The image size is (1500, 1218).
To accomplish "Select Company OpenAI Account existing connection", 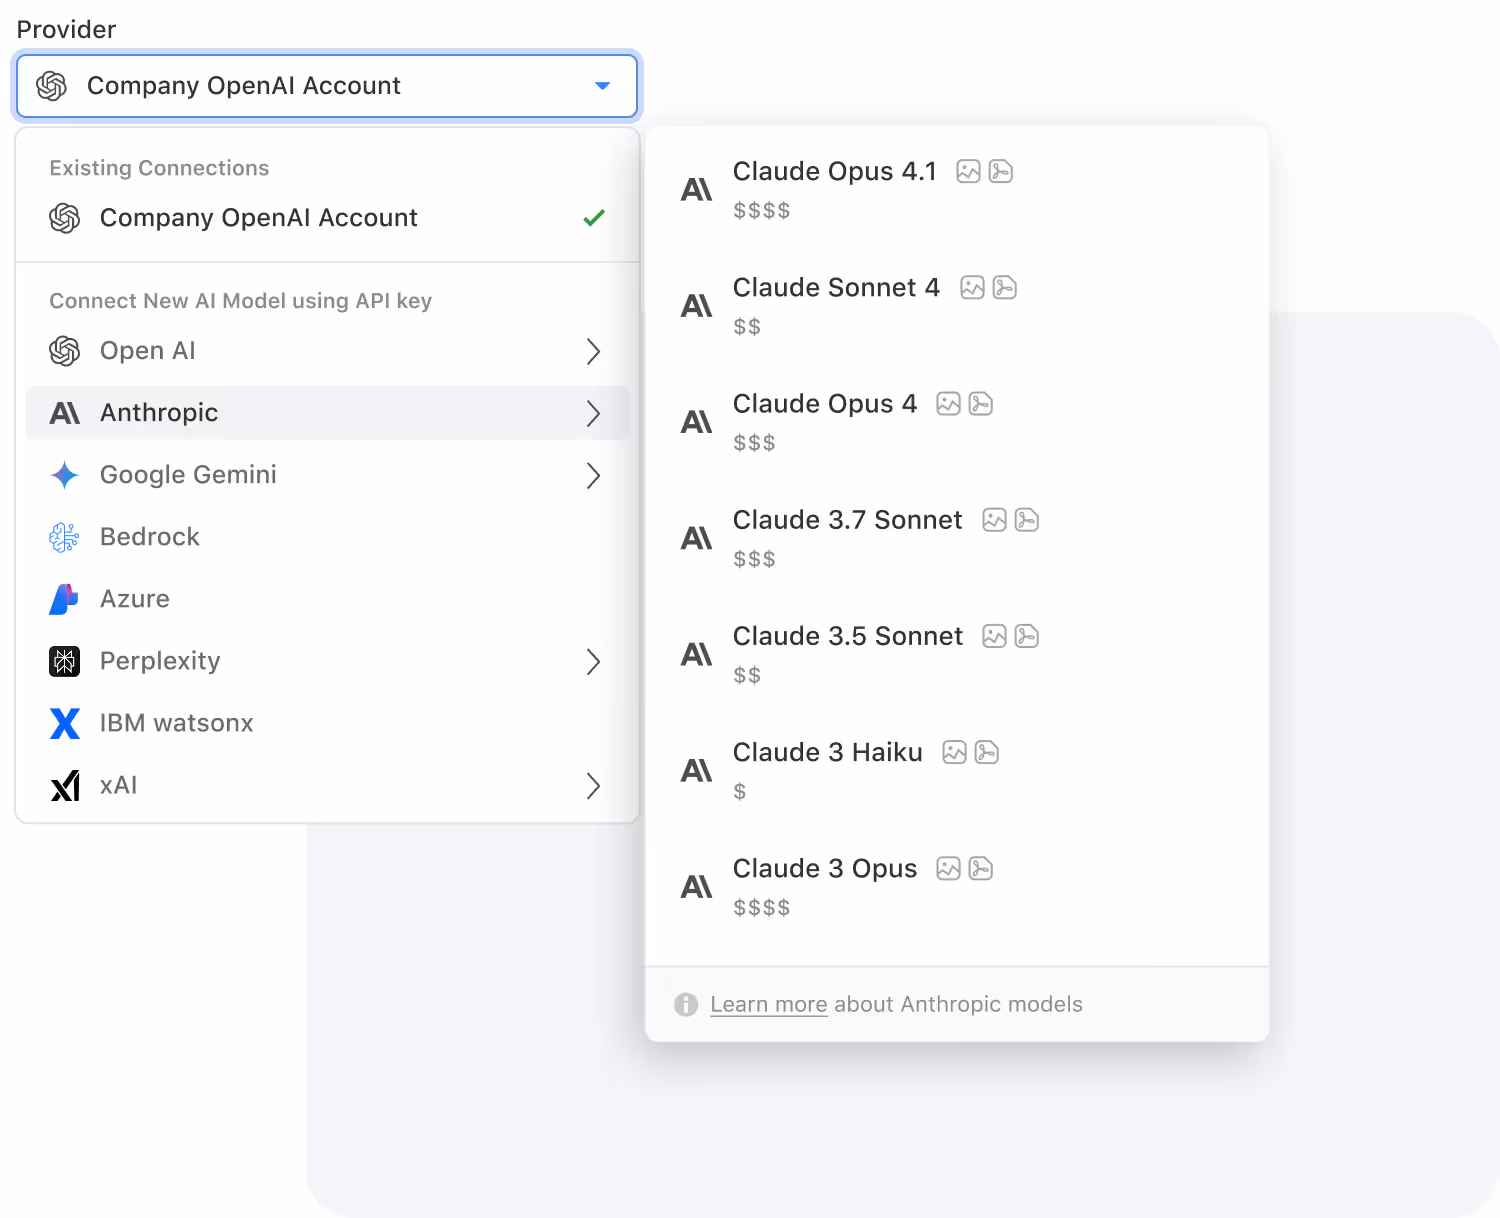I will coord(327,218).
